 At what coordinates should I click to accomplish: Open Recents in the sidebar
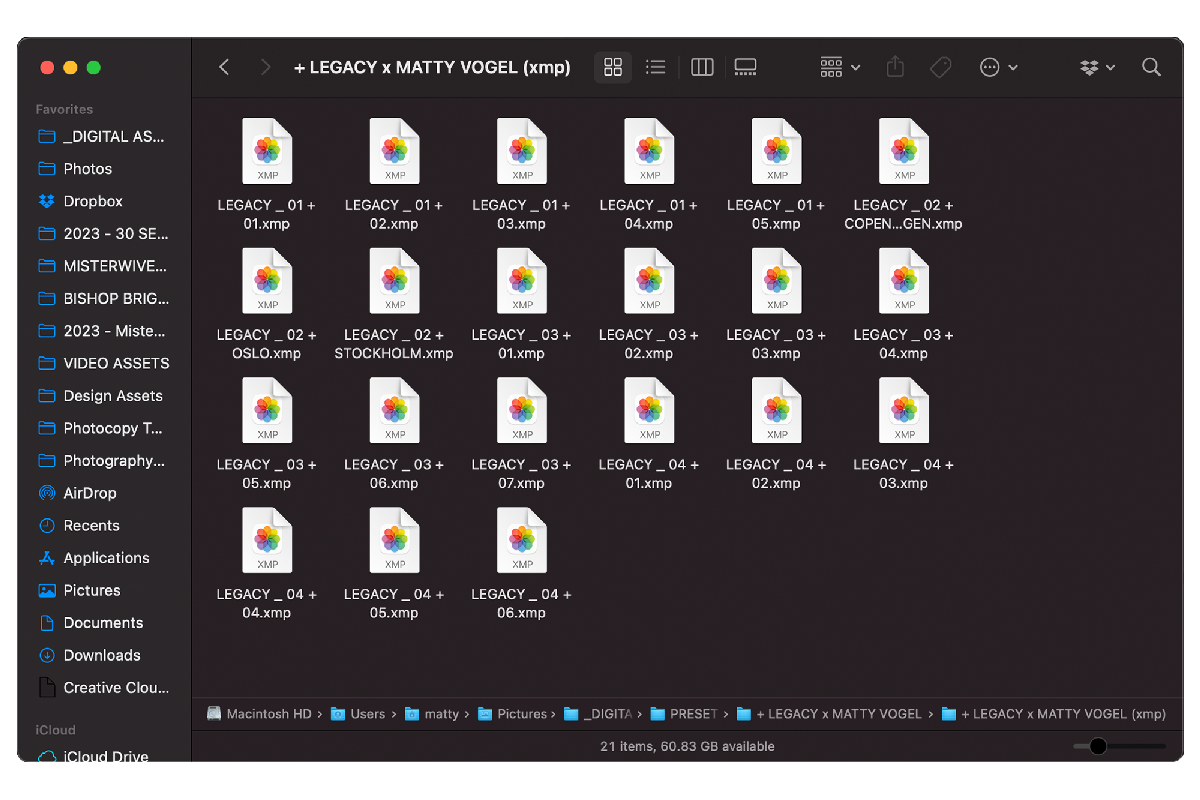coord(91,525)
